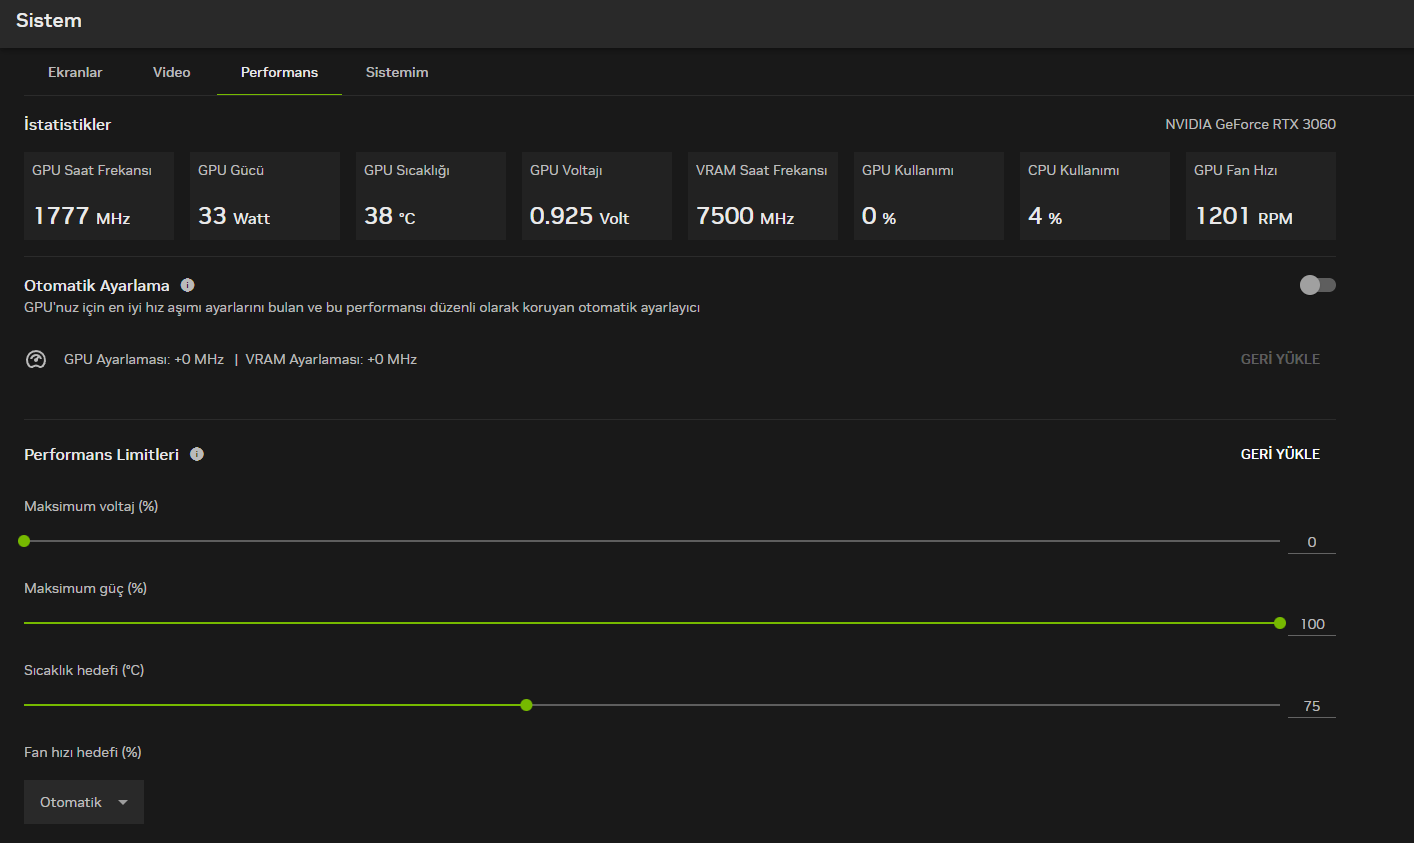Click the GPU Gücü 33 Watt card
The height and width of the screenshot is (843, 1414).
pyautogui.click(x=265, y=196)
